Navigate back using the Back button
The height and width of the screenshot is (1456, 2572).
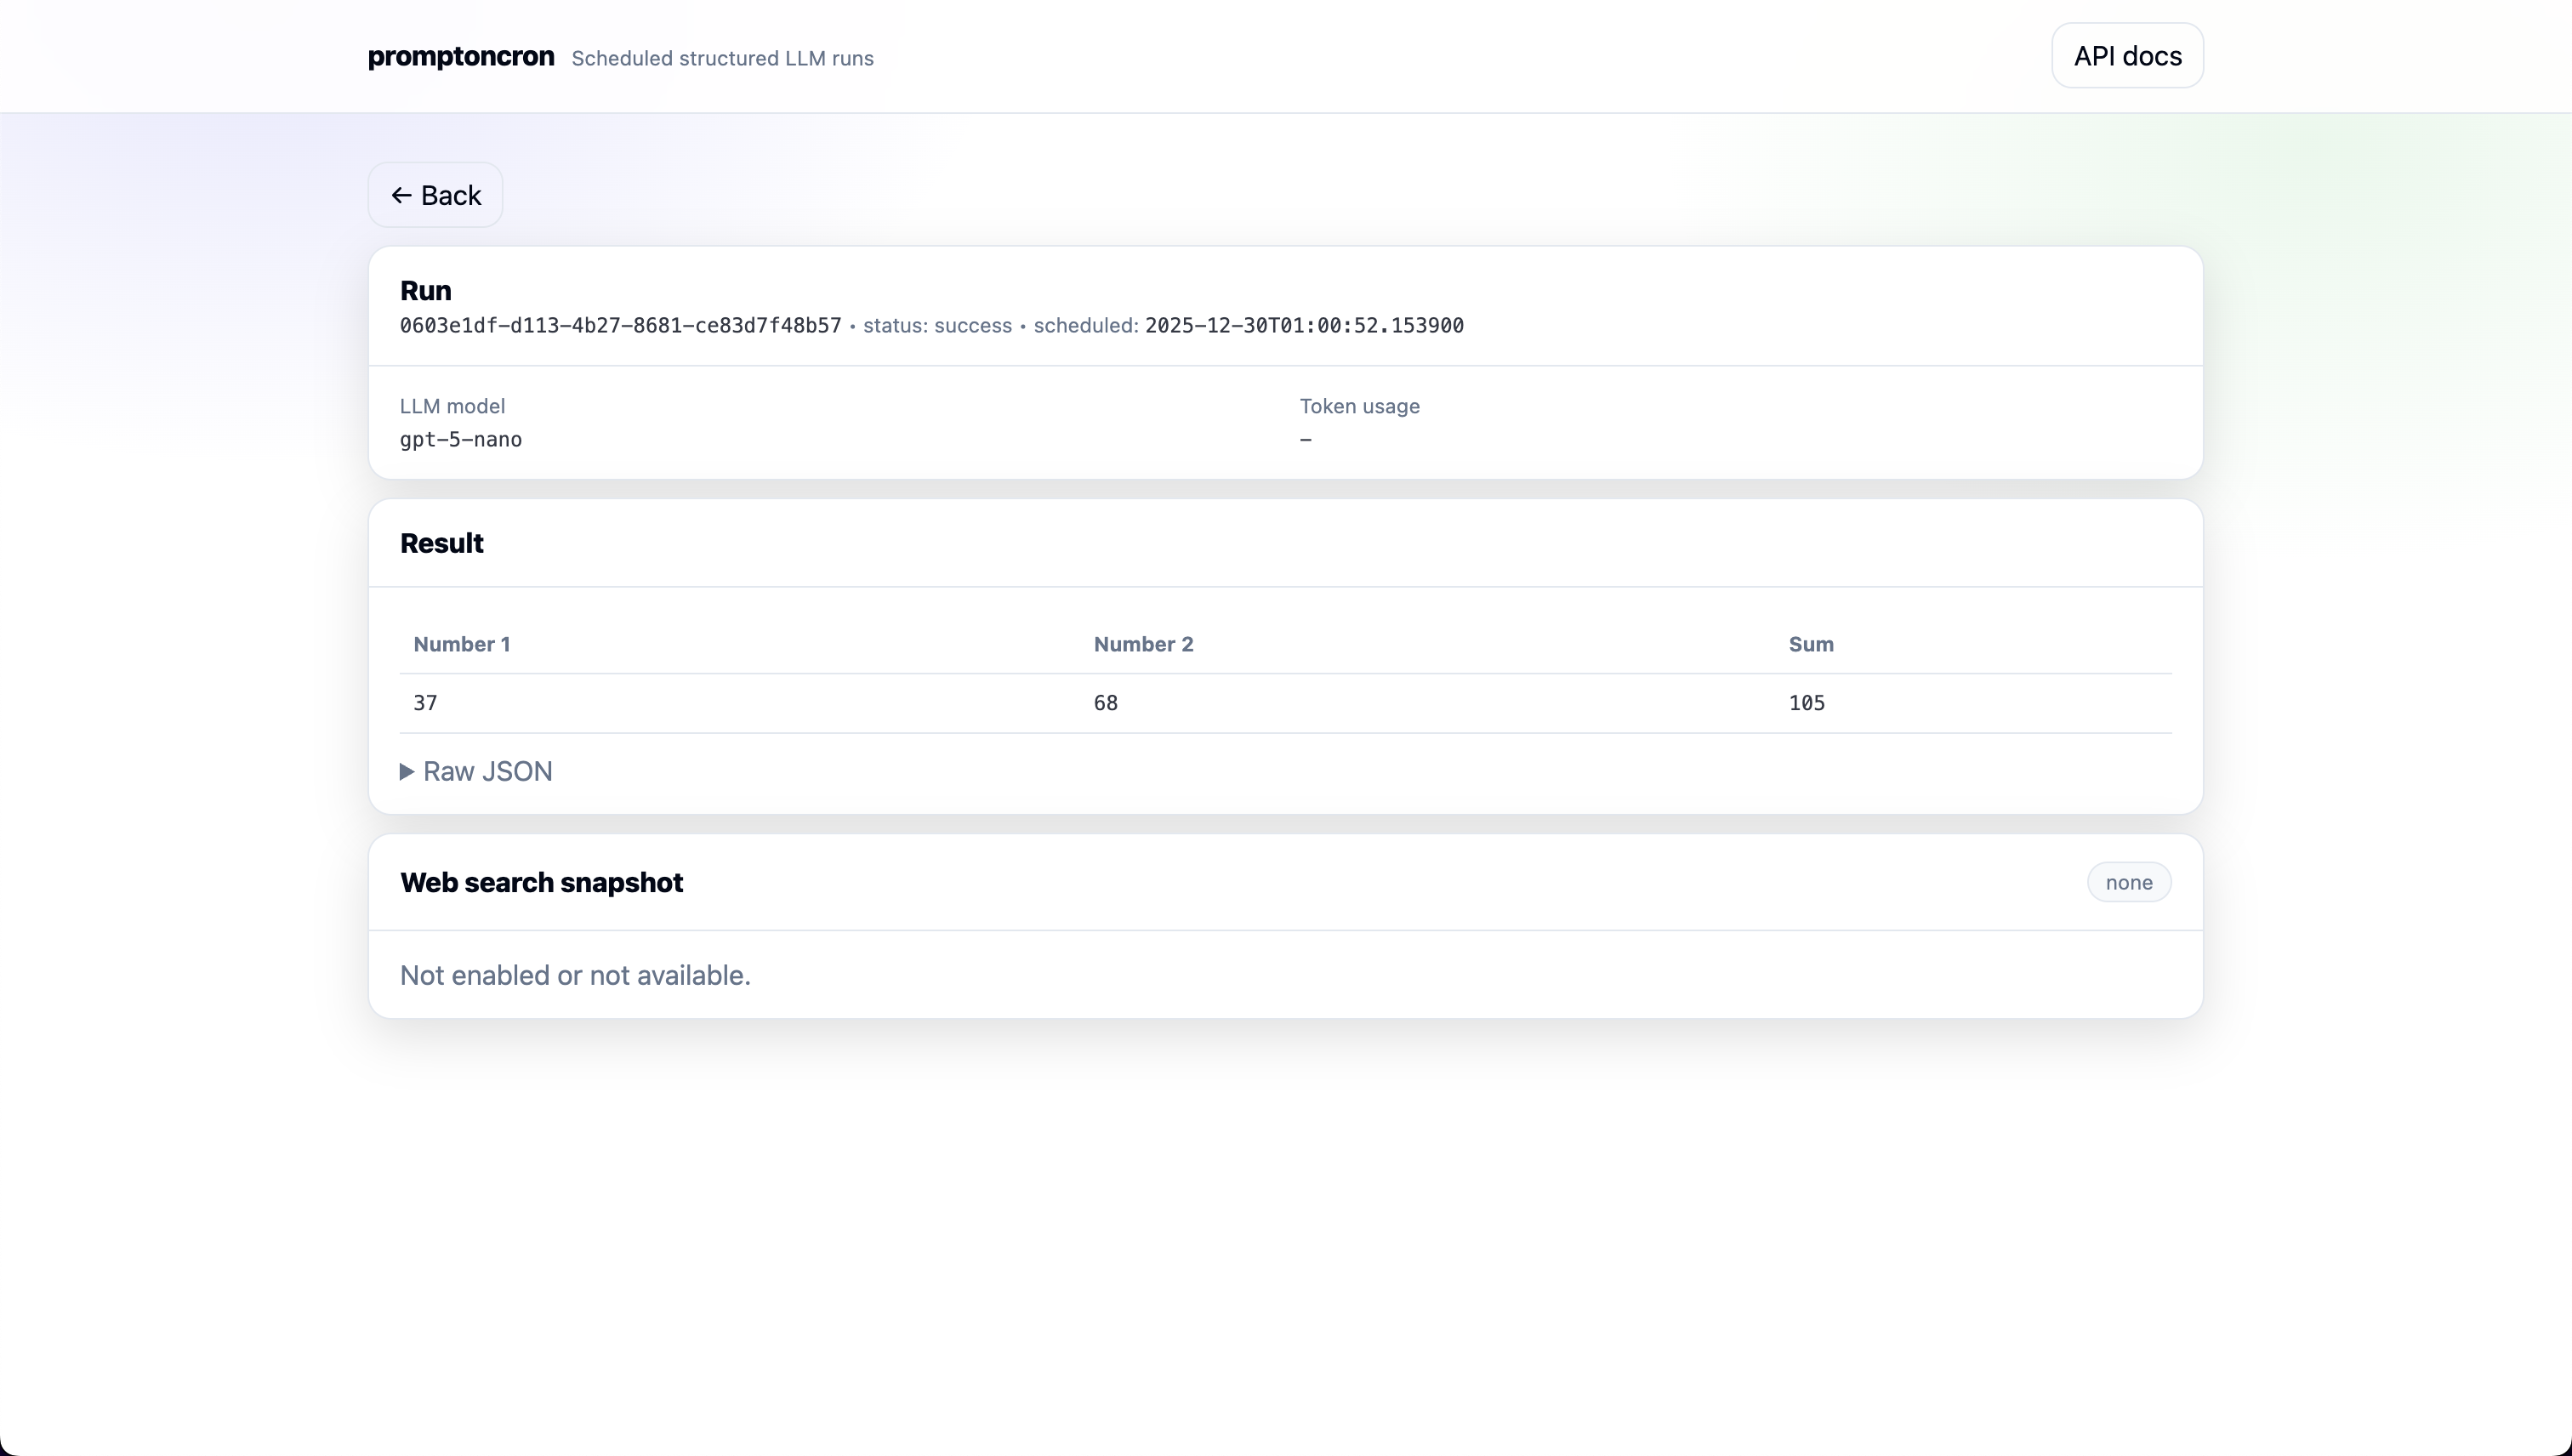coord(434,195)
